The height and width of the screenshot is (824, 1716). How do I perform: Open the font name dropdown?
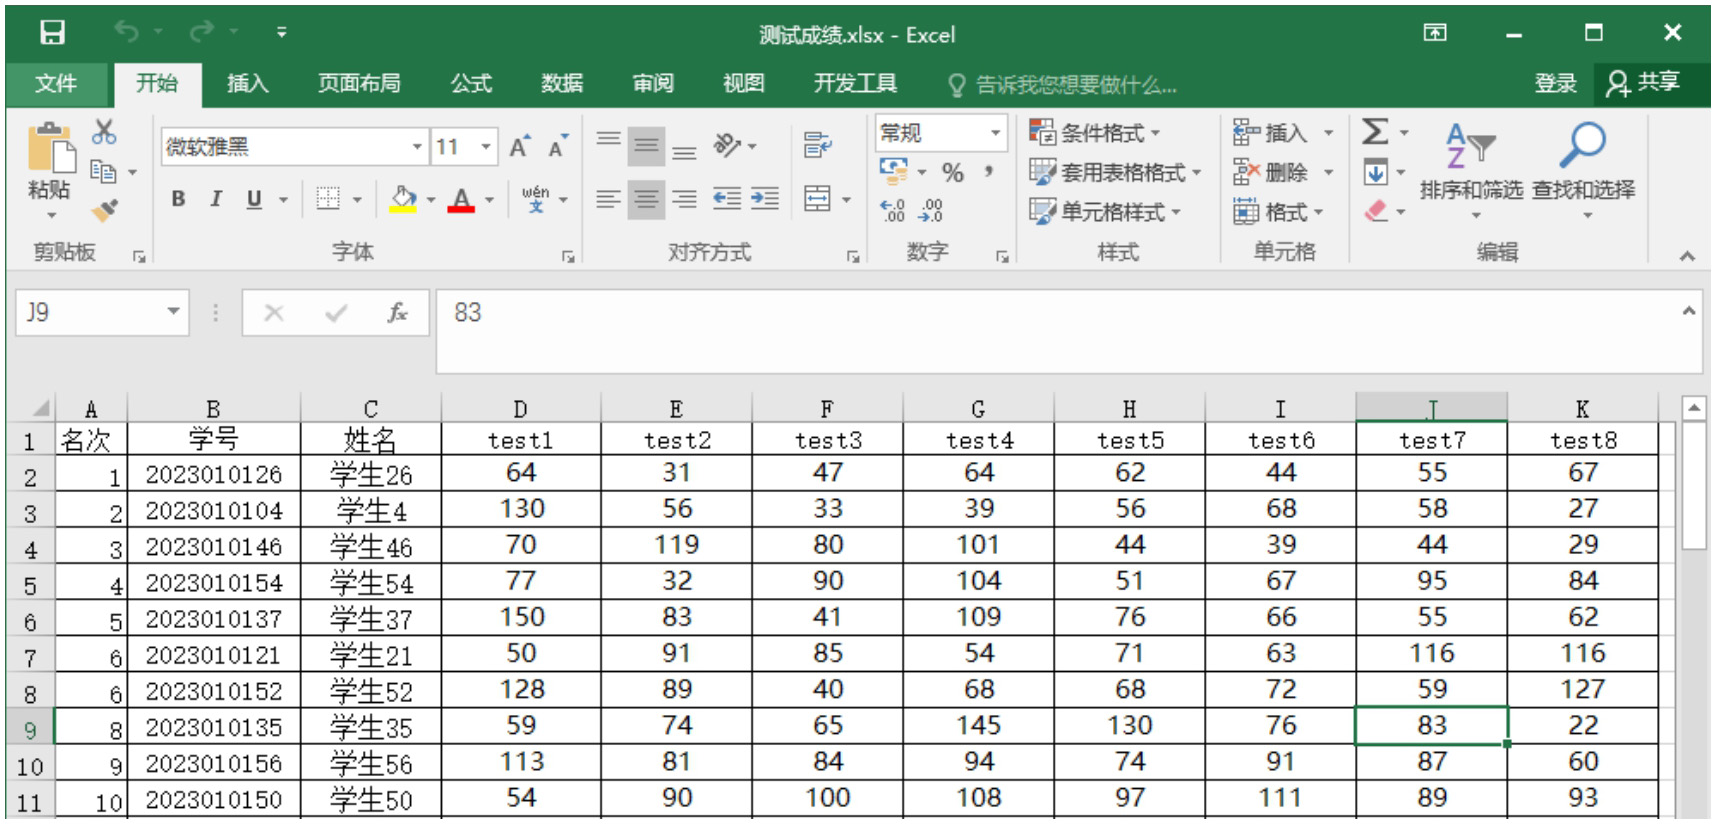[417, 147]
